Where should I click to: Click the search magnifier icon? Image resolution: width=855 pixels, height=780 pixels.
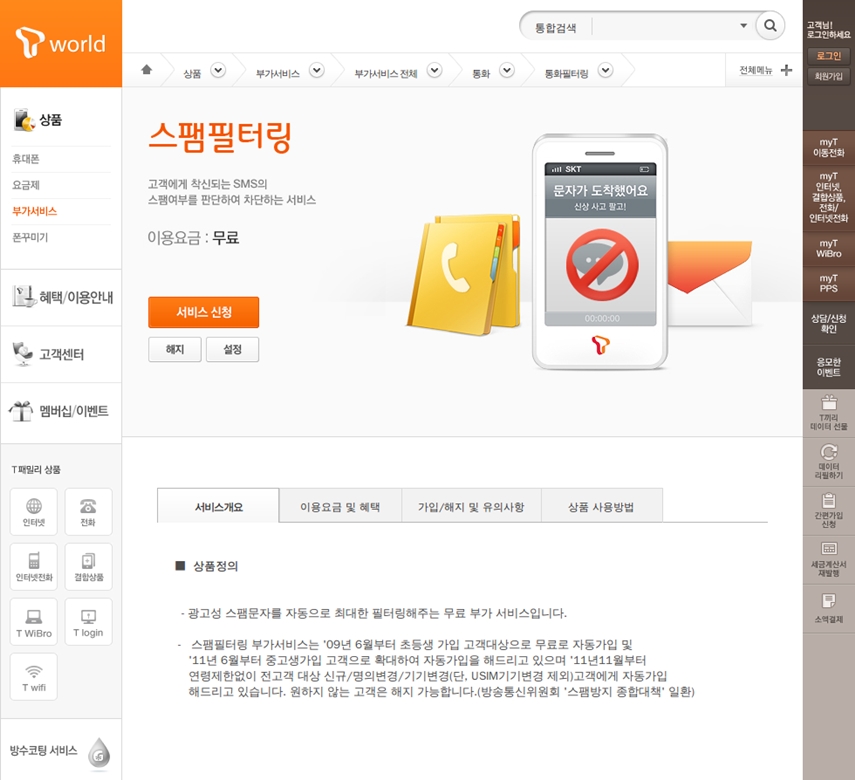coord(770,26)
